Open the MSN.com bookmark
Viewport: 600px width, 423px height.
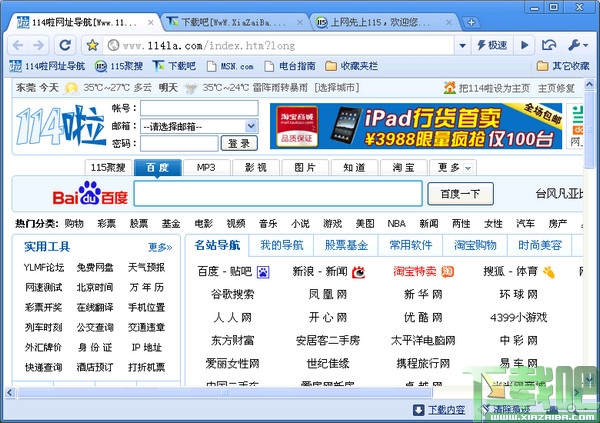pos(230,66)
